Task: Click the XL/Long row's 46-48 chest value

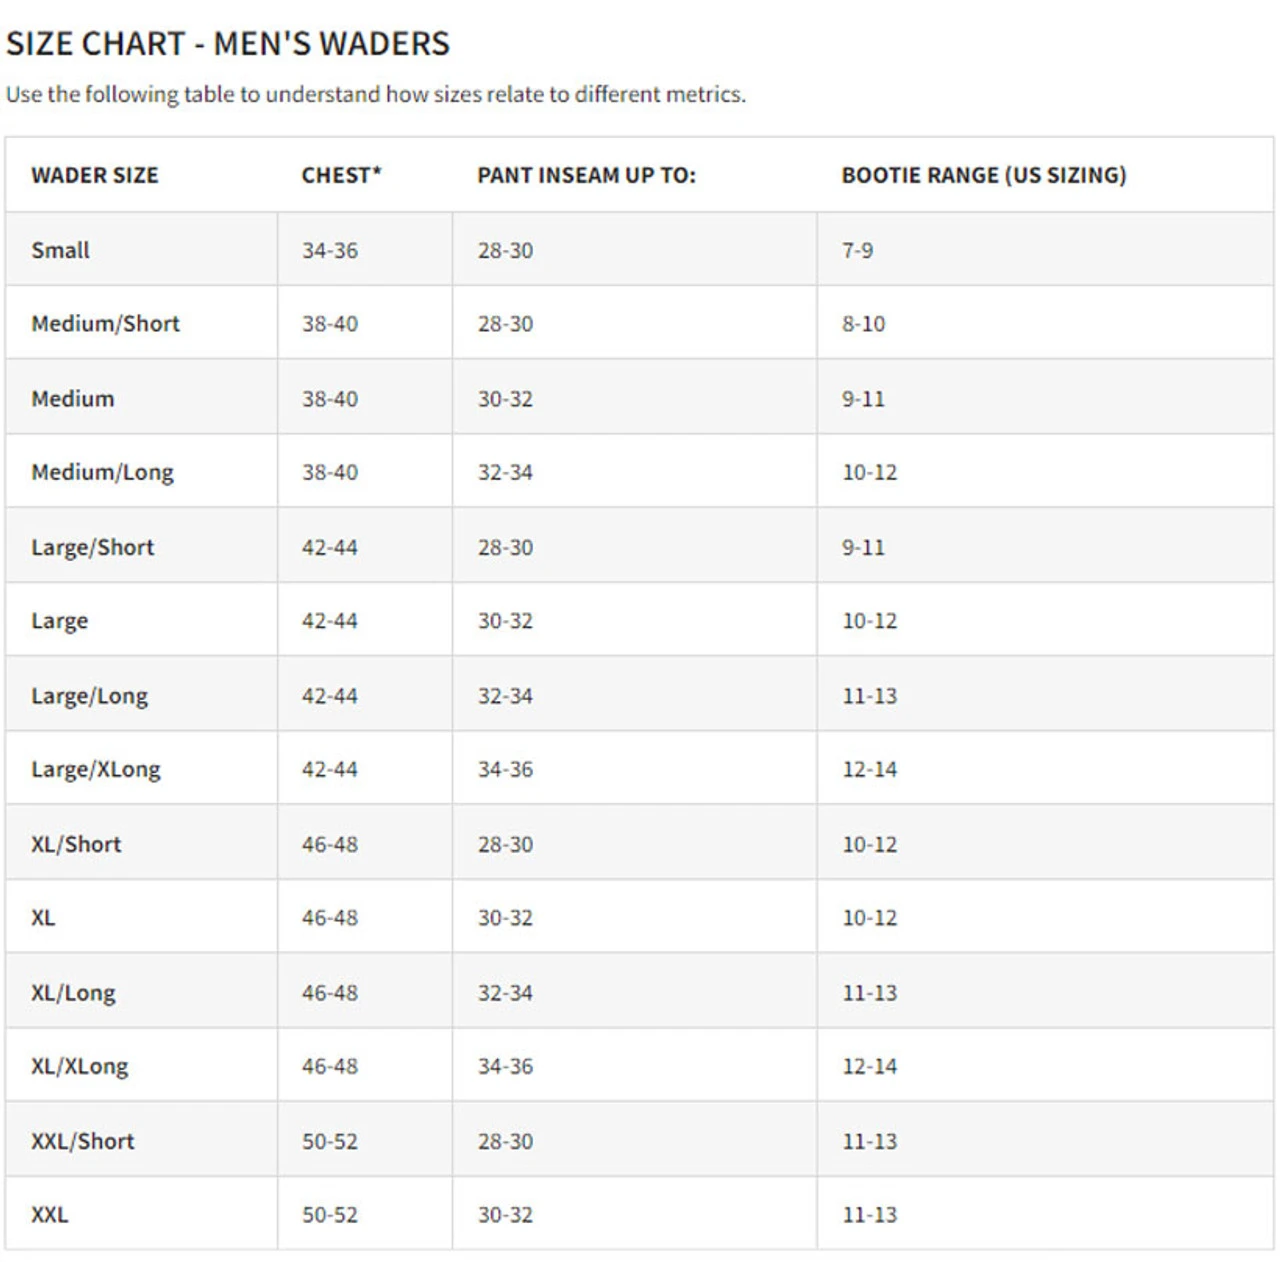Action: click(x=330, y=993)
